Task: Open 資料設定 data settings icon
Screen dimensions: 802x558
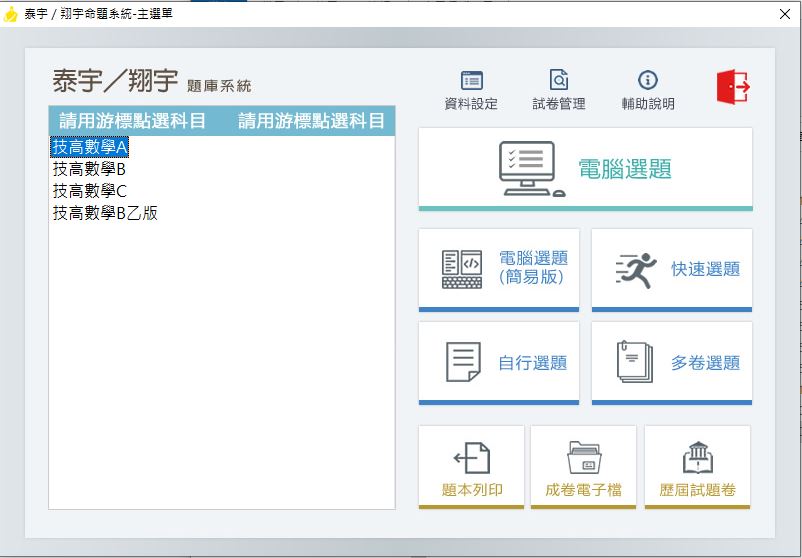Action: 471,81
